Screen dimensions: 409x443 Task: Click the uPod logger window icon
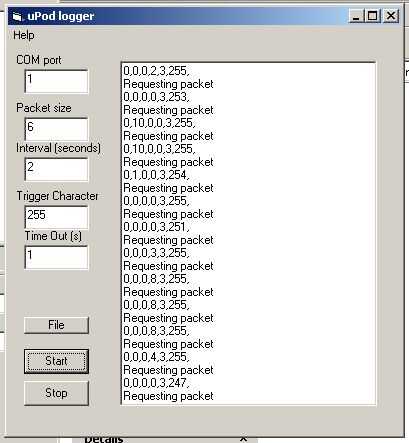tap(17, 16)
